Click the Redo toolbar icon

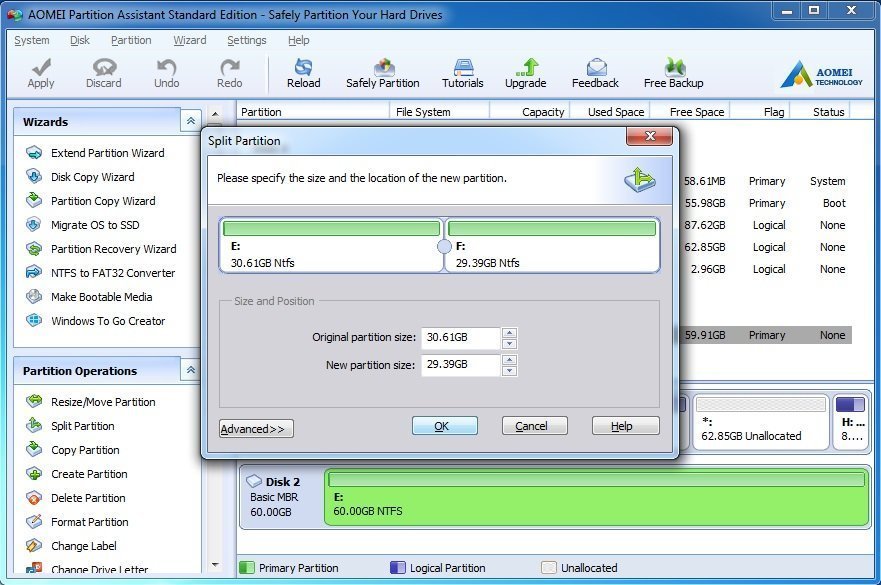(x=229, y=74)
